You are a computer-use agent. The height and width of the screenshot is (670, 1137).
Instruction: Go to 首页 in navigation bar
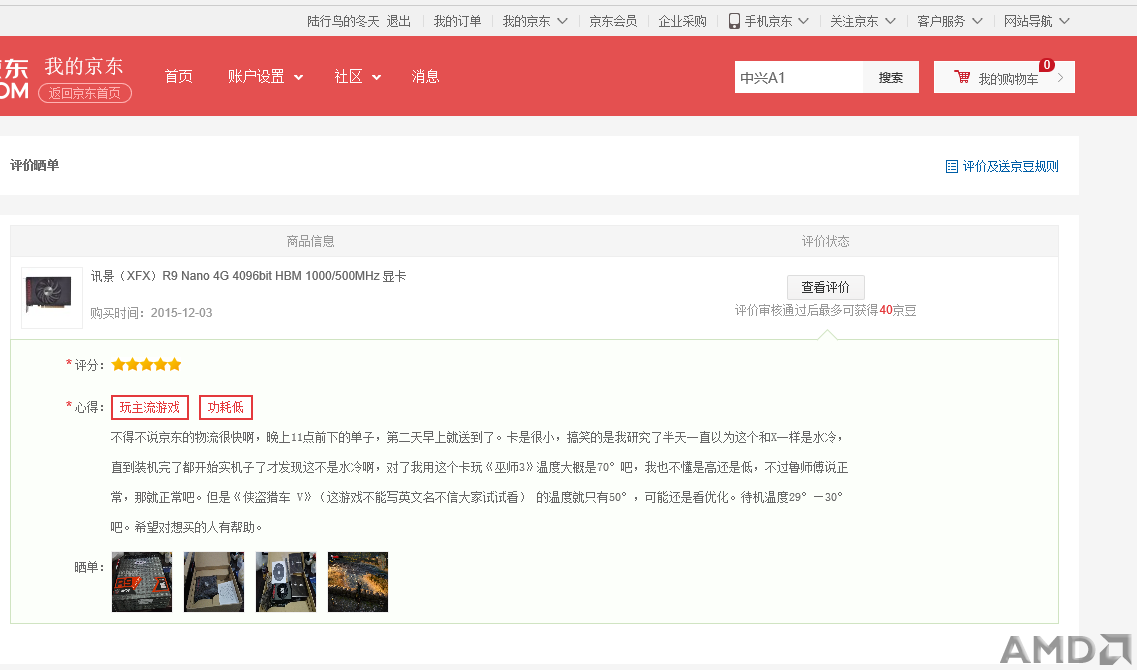[178, 76]
